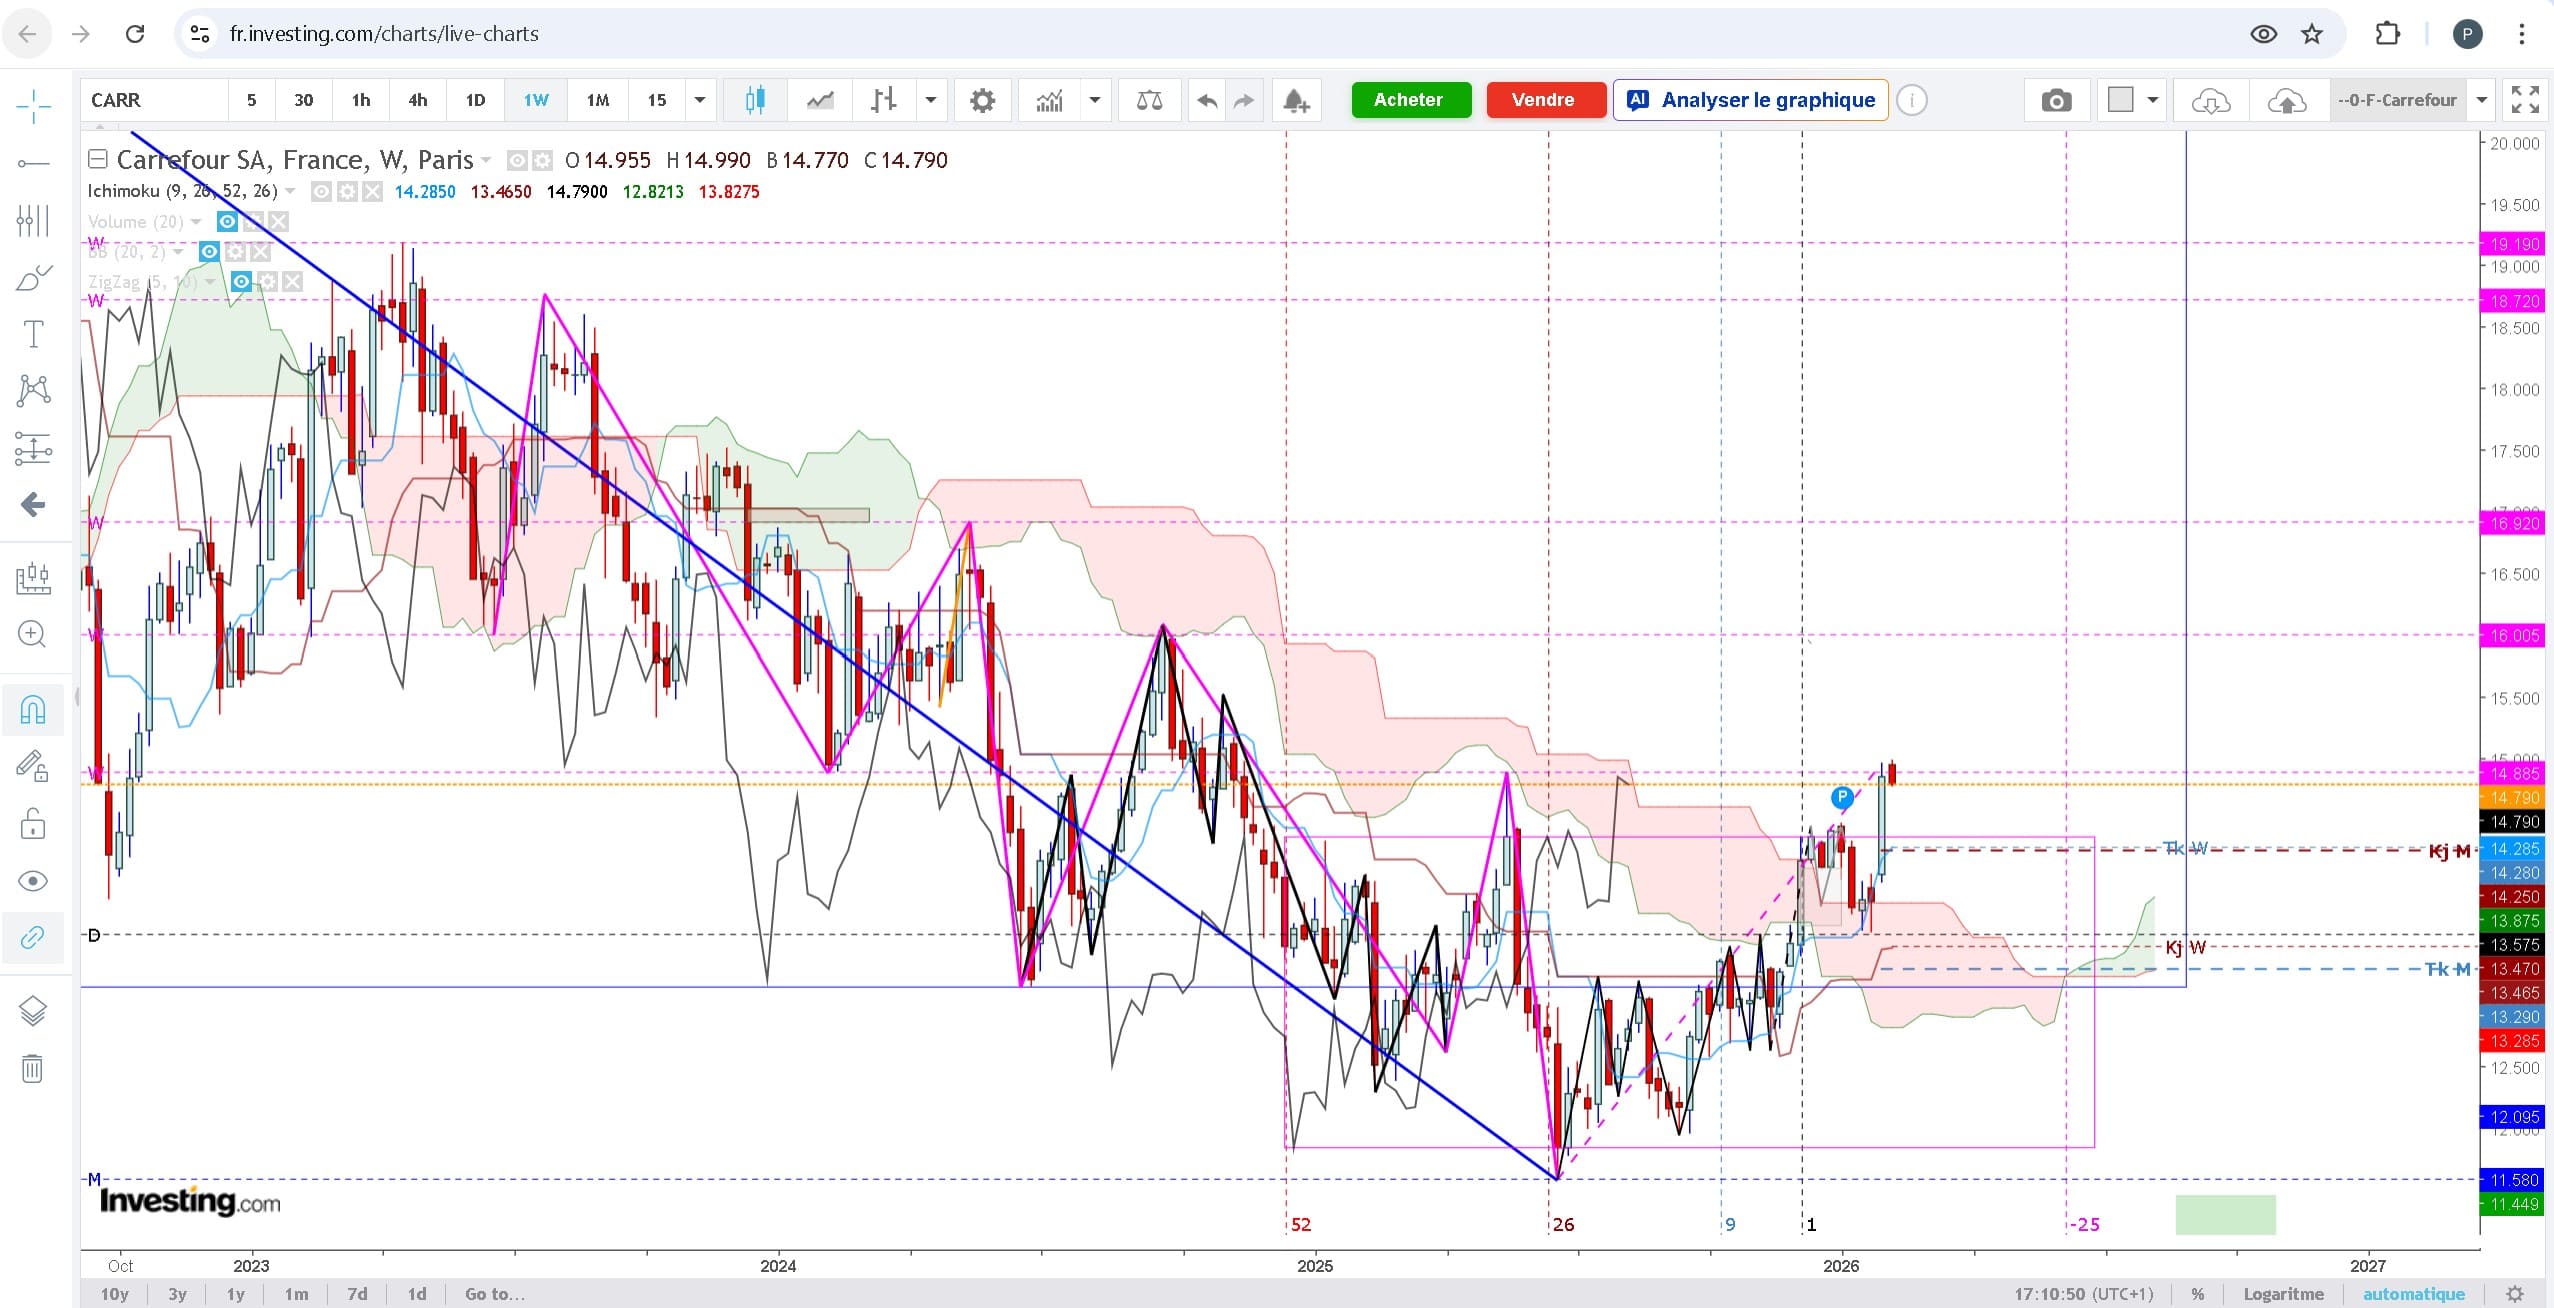Open the indicators menu
2554x1308 pixels.
coord(1049,100)
